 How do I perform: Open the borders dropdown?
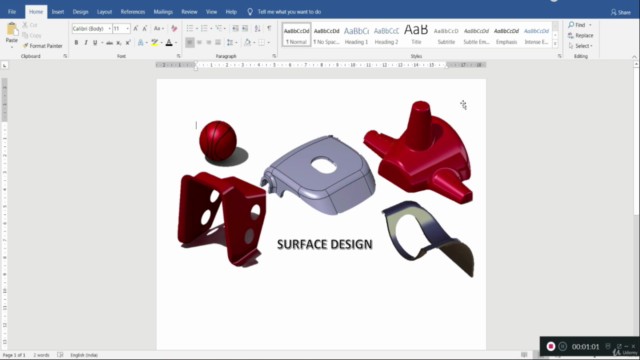click(x=268, y=42)
